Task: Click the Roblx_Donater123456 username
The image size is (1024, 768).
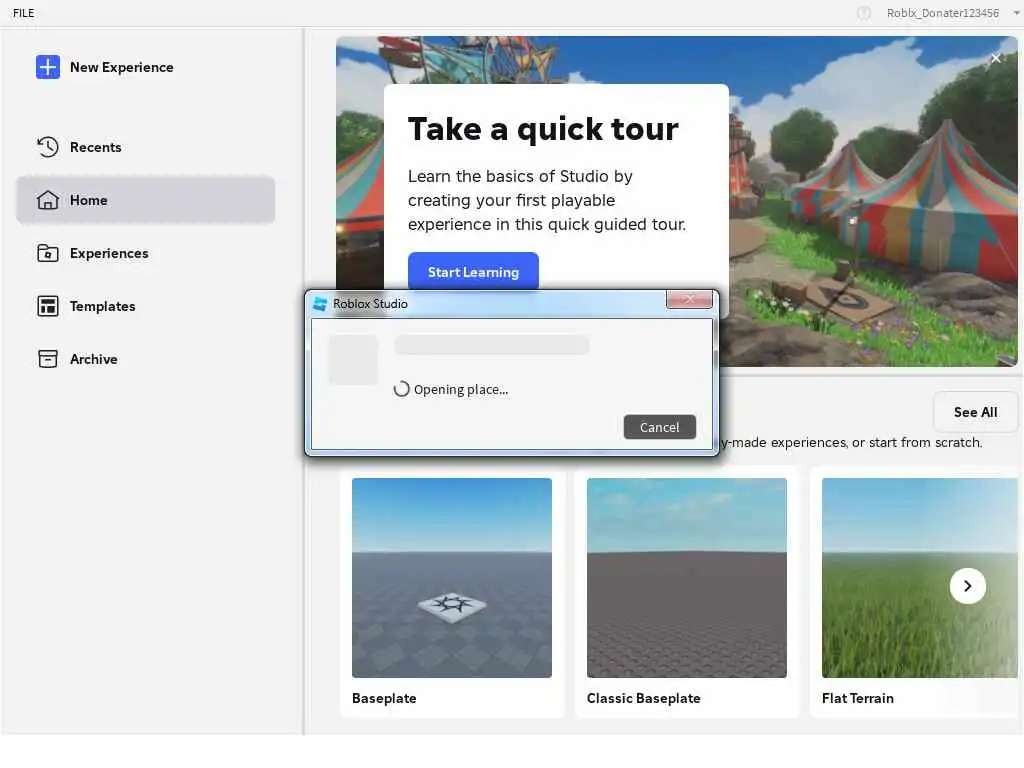Action: tap(942, 13)
